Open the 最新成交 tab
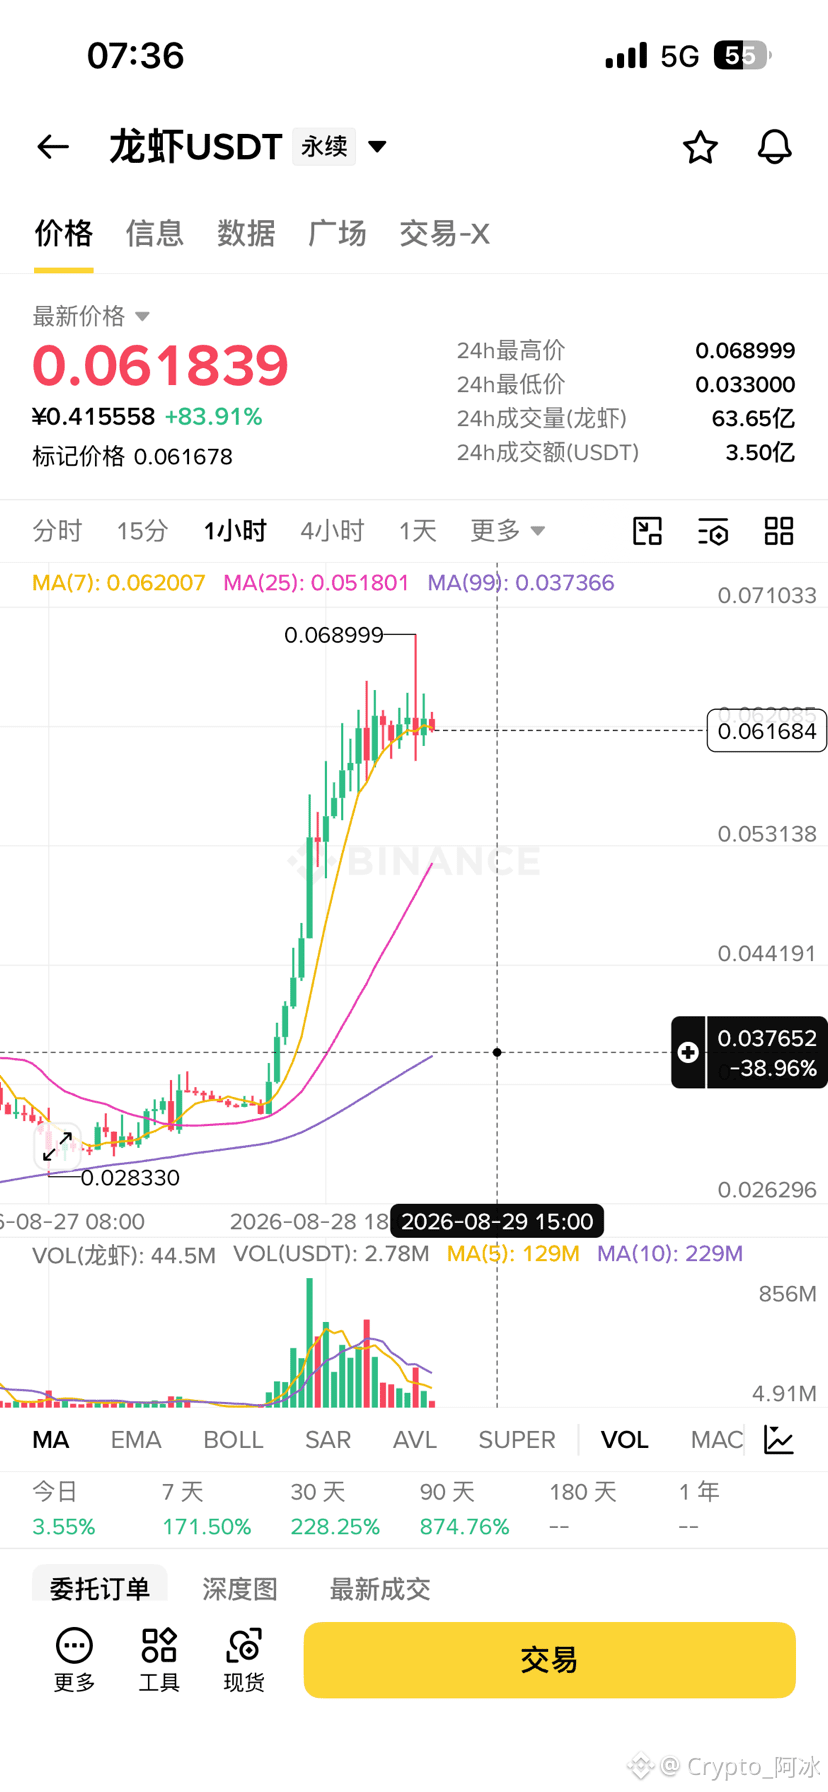 point(380,1588)
